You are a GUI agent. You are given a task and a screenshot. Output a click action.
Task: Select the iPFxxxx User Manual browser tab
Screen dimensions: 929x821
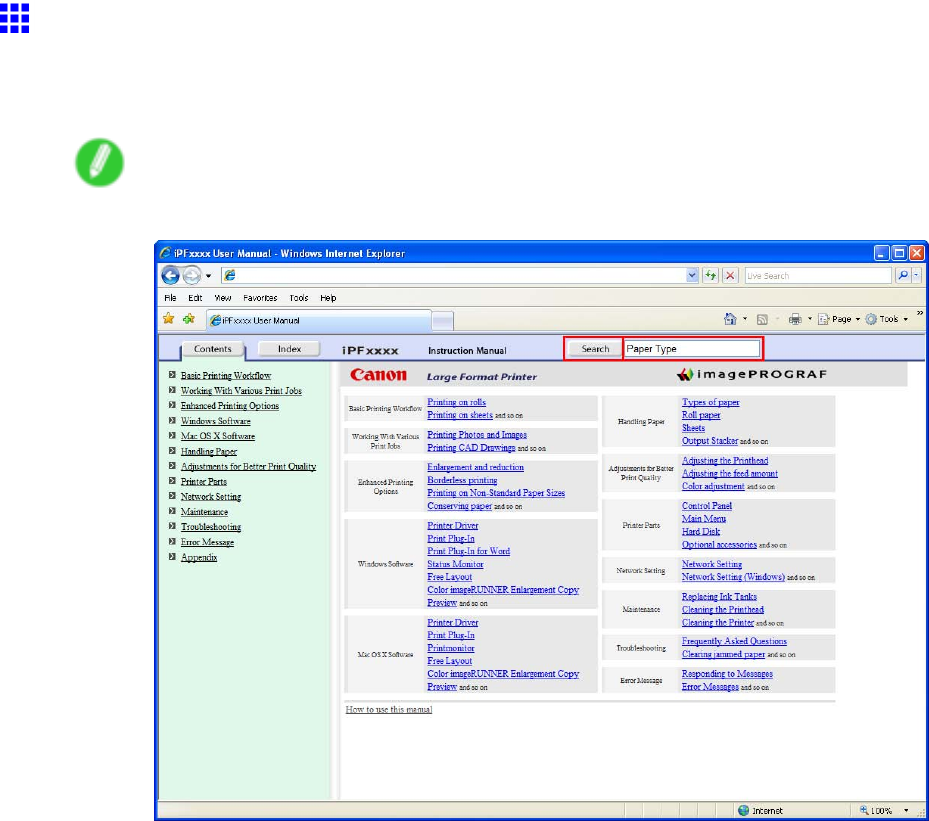click(318, 320)
